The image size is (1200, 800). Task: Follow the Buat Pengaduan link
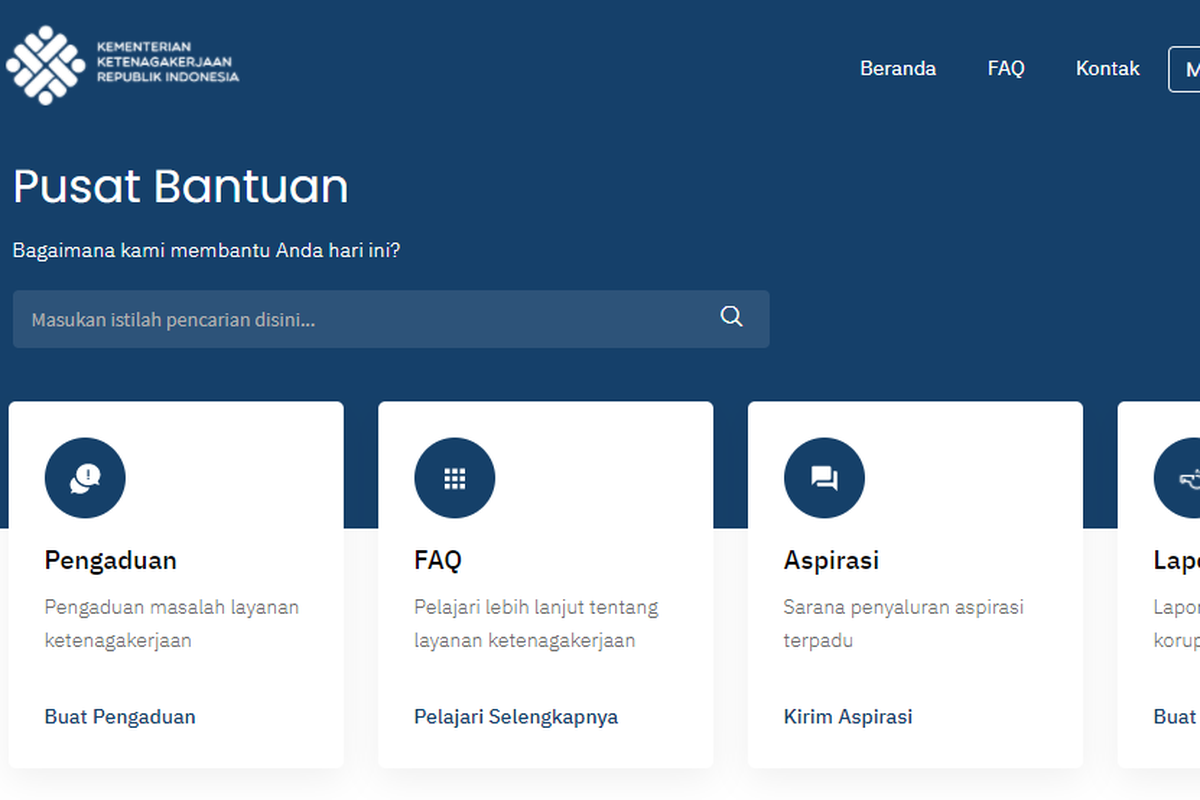pos(120,717)
